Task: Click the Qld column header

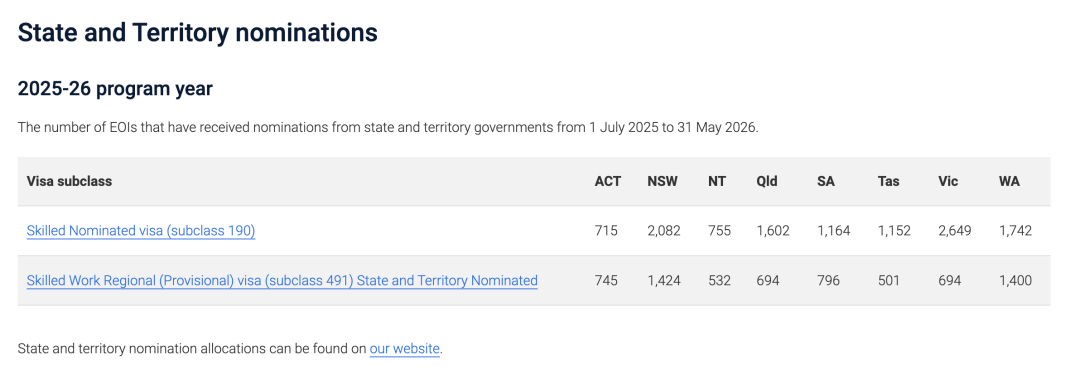Action: point(767,181)
